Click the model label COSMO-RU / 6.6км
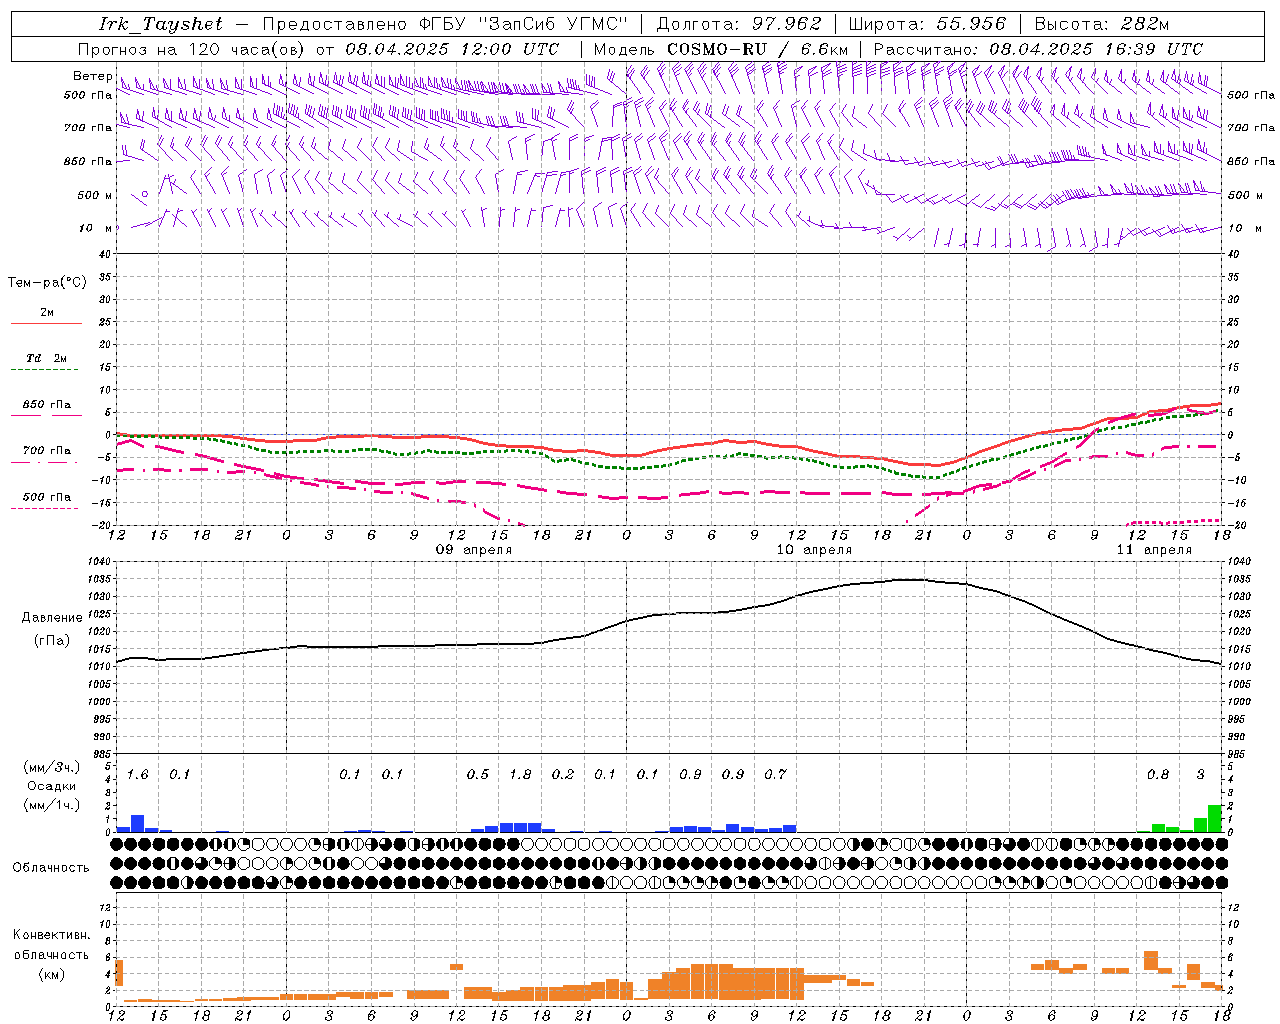Viewport: 1280px width, 1024px height. coord(758,49)
